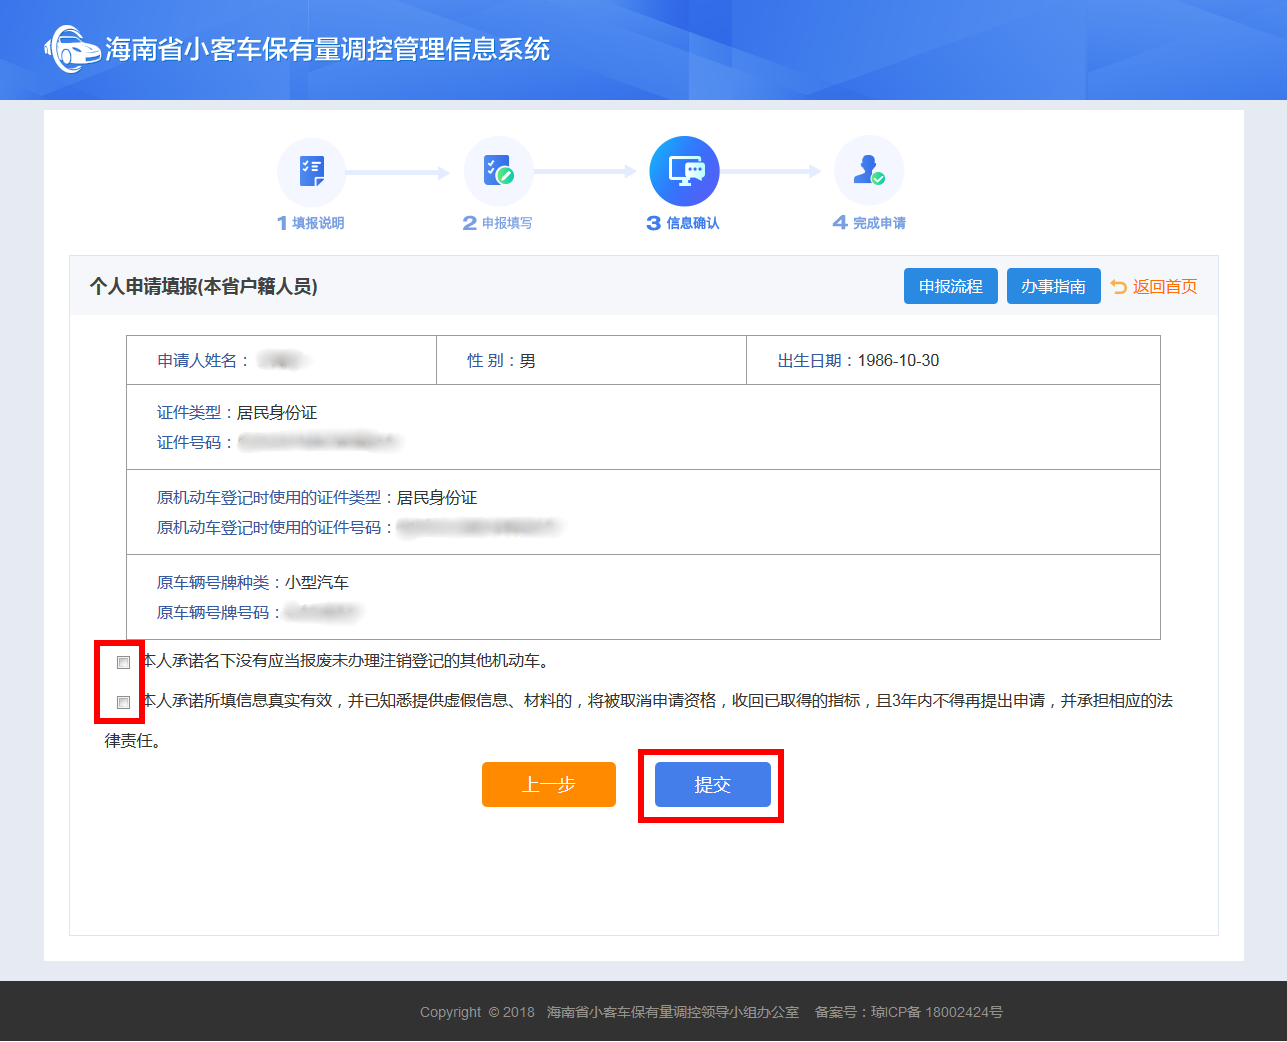Click the 填报说明 step label
This screenshot has height=1042, width=1287.
318,223
